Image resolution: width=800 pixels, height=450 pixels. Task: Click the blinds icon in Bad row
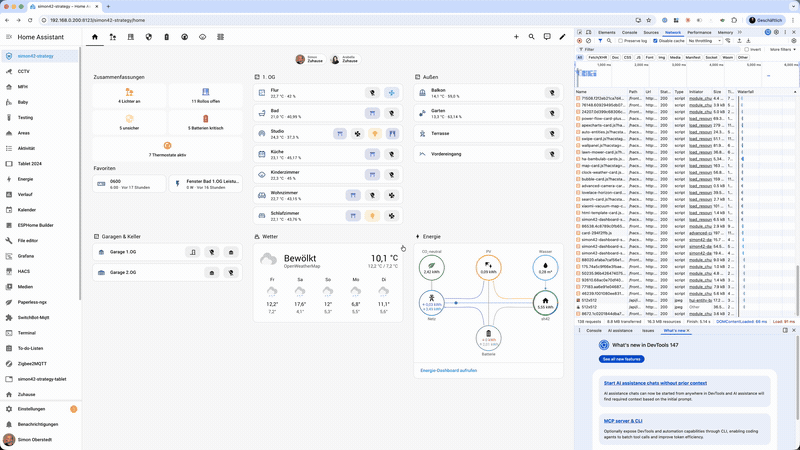372,113
